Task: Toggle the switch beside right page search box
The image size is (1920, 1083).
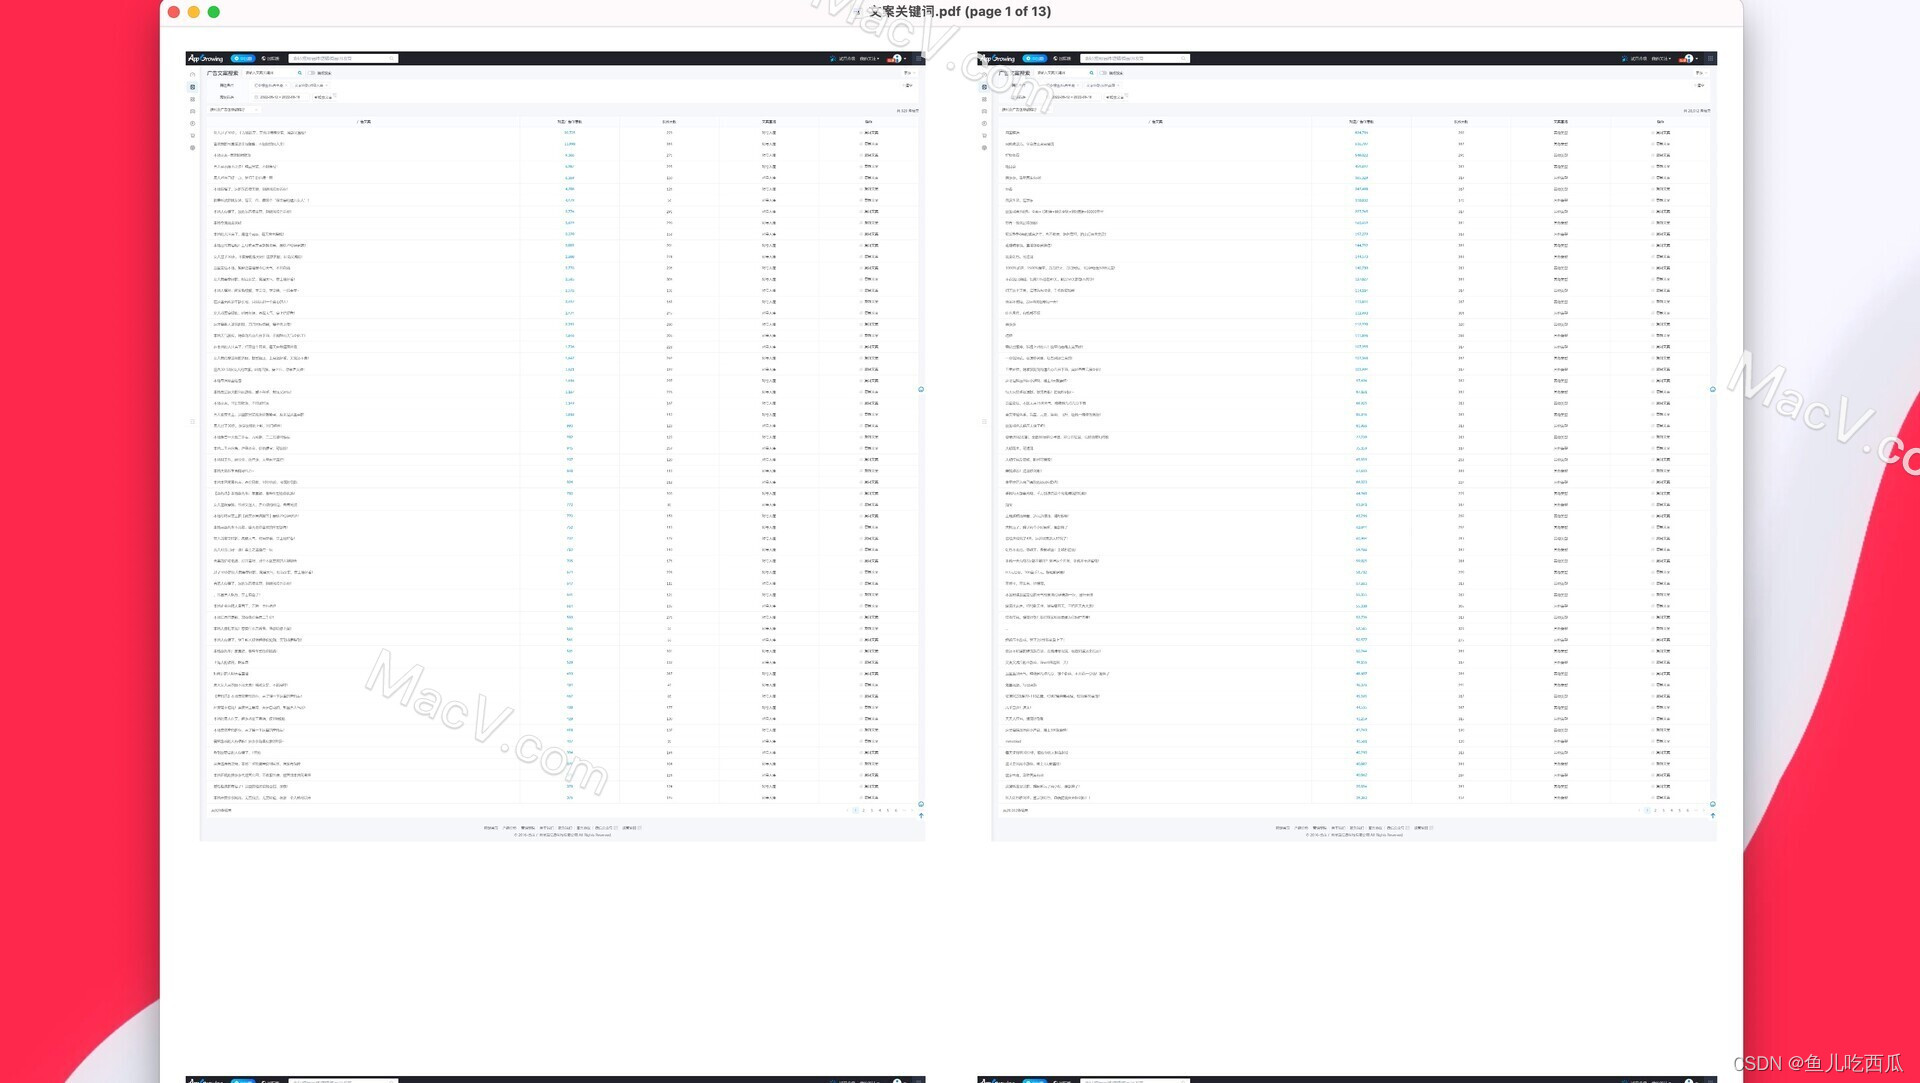Action: pyautogui.click(x=1104, y=73)
